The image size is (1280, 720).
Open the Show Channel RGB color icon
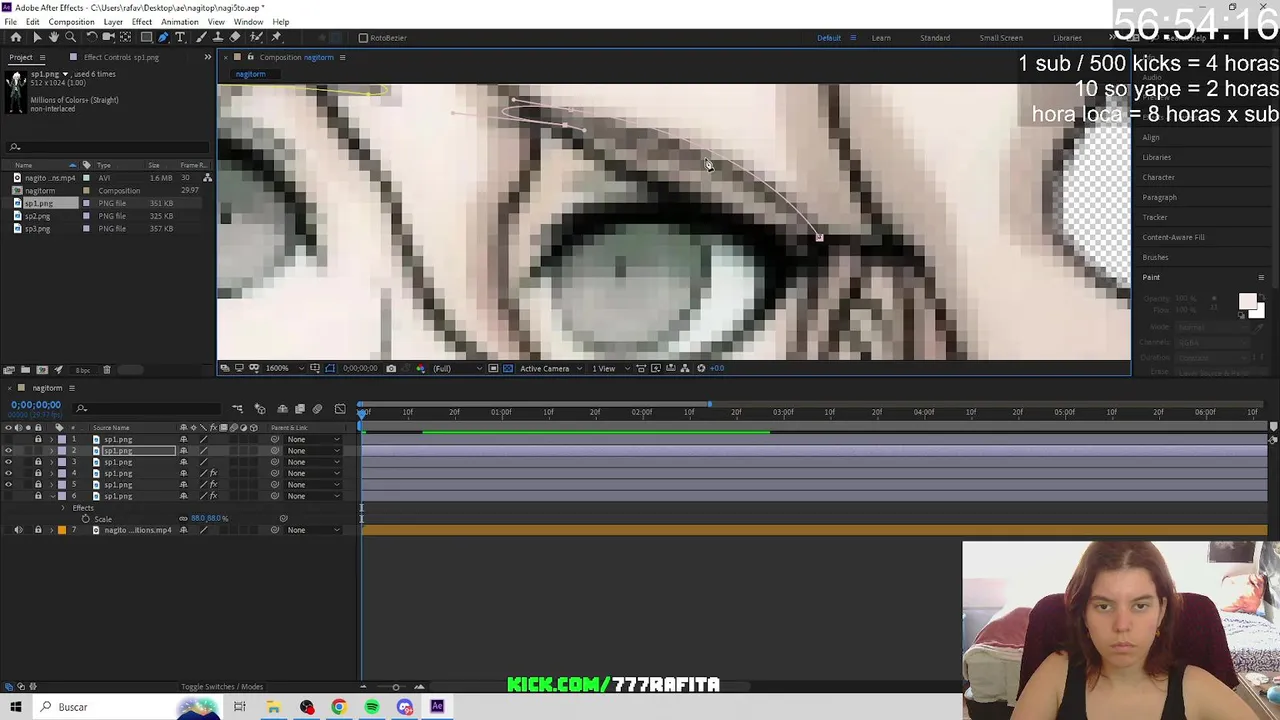tap(419, 368)
